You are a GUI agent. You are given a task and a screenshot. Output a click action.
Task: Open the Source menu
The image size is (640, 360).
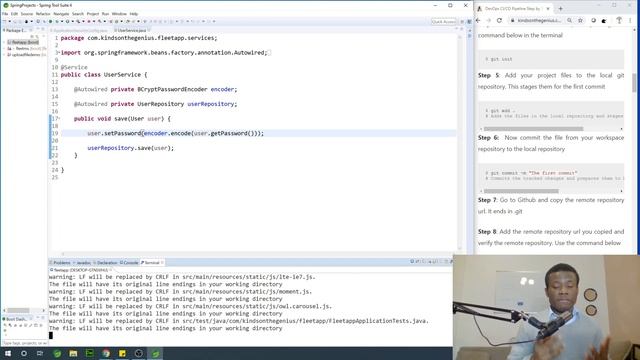coord(27,14)
